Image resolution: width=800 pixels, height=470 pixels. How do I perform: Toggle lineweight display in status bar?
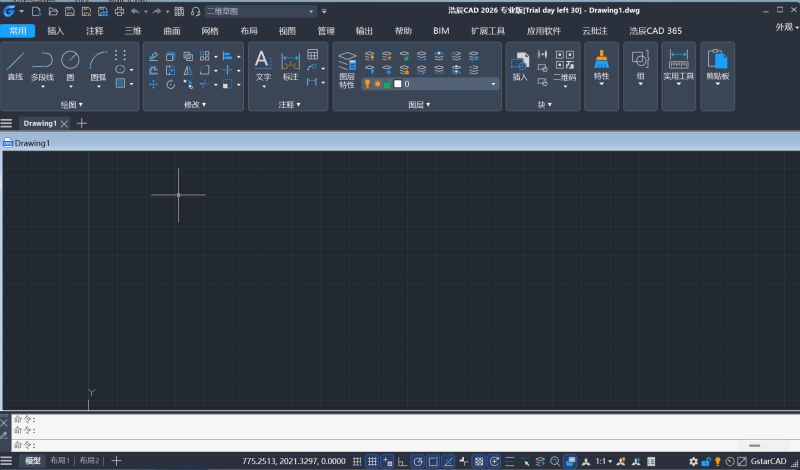(510, 461)
